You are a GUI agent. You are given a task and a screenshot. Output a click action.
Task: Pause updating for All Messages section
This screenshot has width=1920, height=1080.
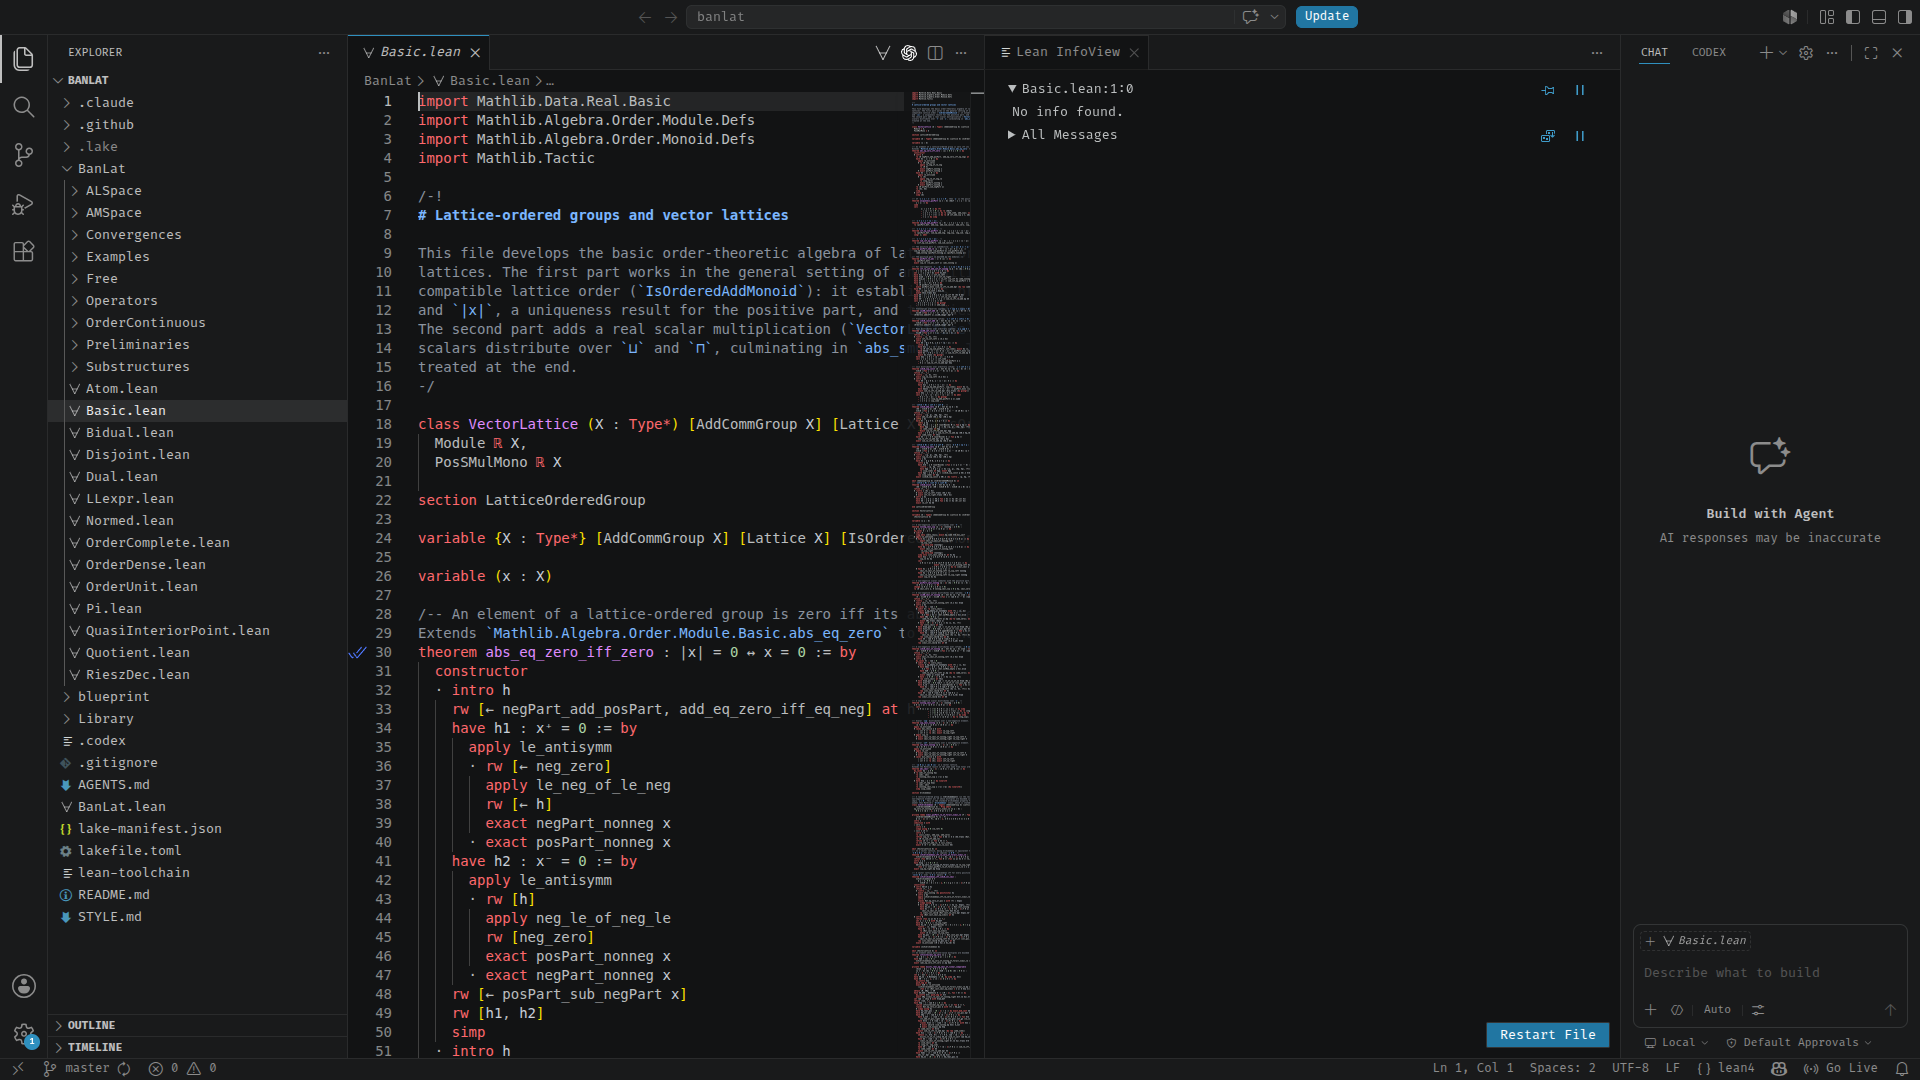(x=1580, y=136)
